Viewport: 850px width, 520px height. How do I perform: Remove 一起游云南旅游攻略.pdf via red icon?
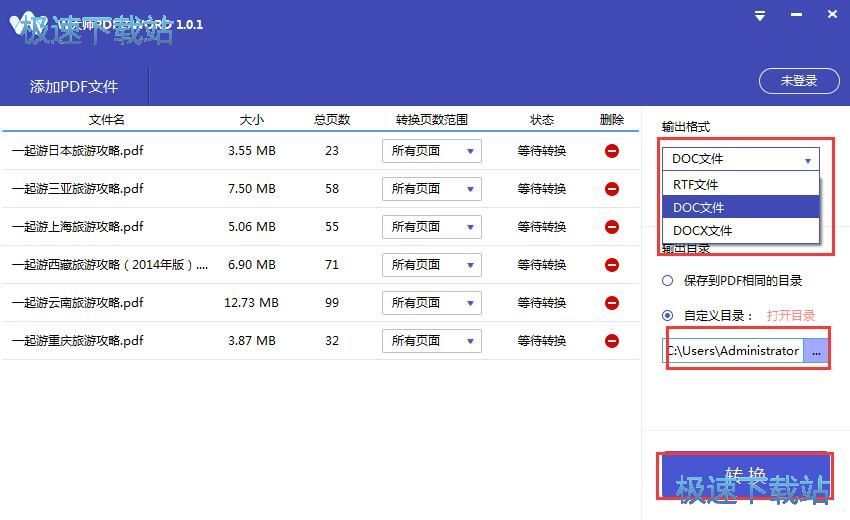pos(611,303)
